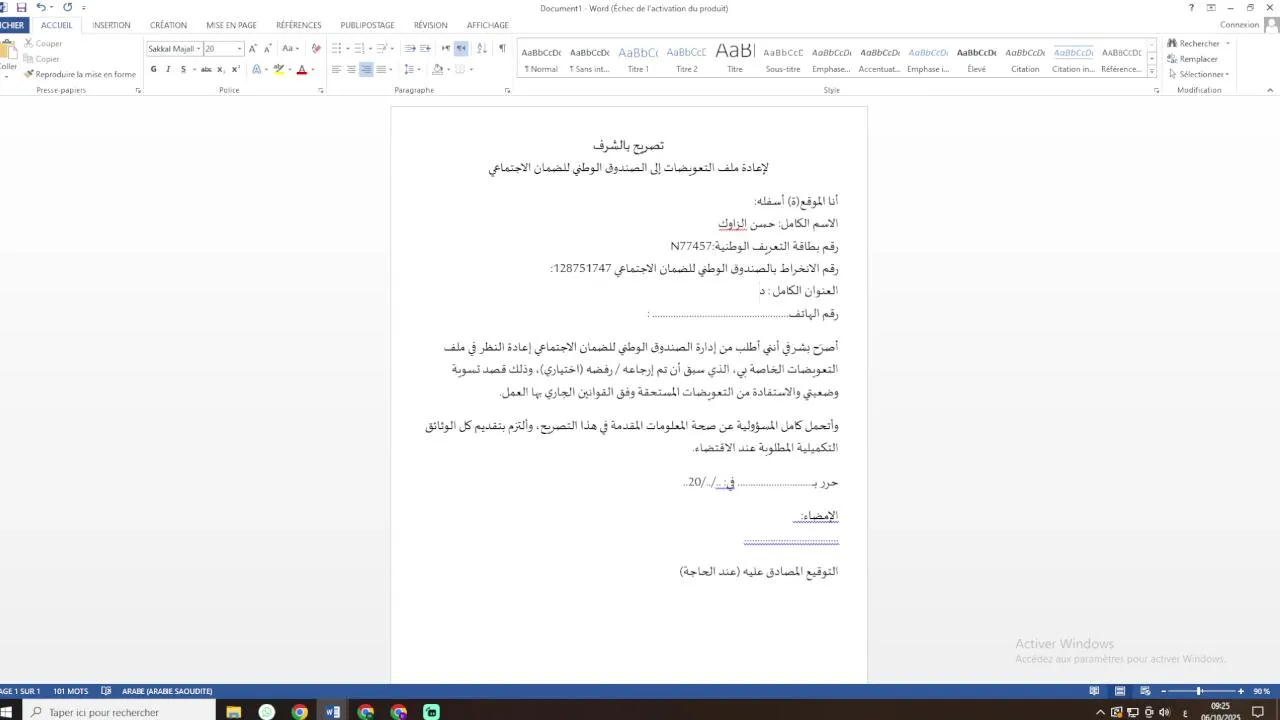Switch to the AFFICHAGE tab
Image resolution: width=1280 pixels, height=720 pixels.
[x=488, y=25]
